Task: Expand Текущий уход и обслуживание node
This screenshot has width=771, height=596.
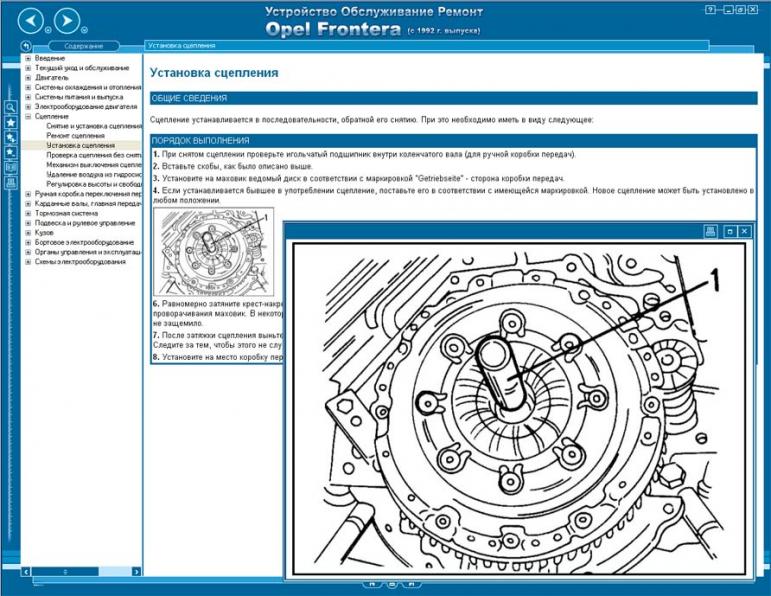Action: point(29,68)
